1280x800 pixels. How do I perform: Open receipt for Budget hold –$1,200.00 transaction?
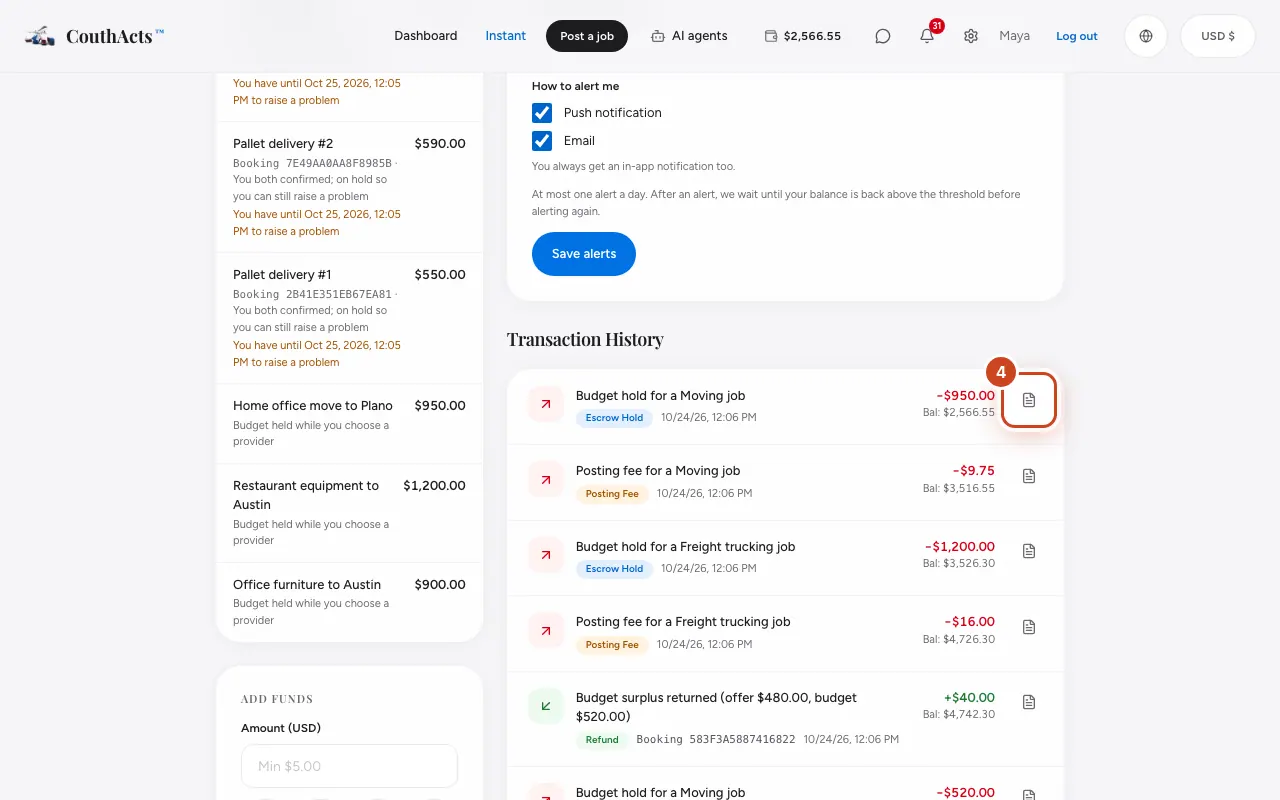click(1029, 551)
